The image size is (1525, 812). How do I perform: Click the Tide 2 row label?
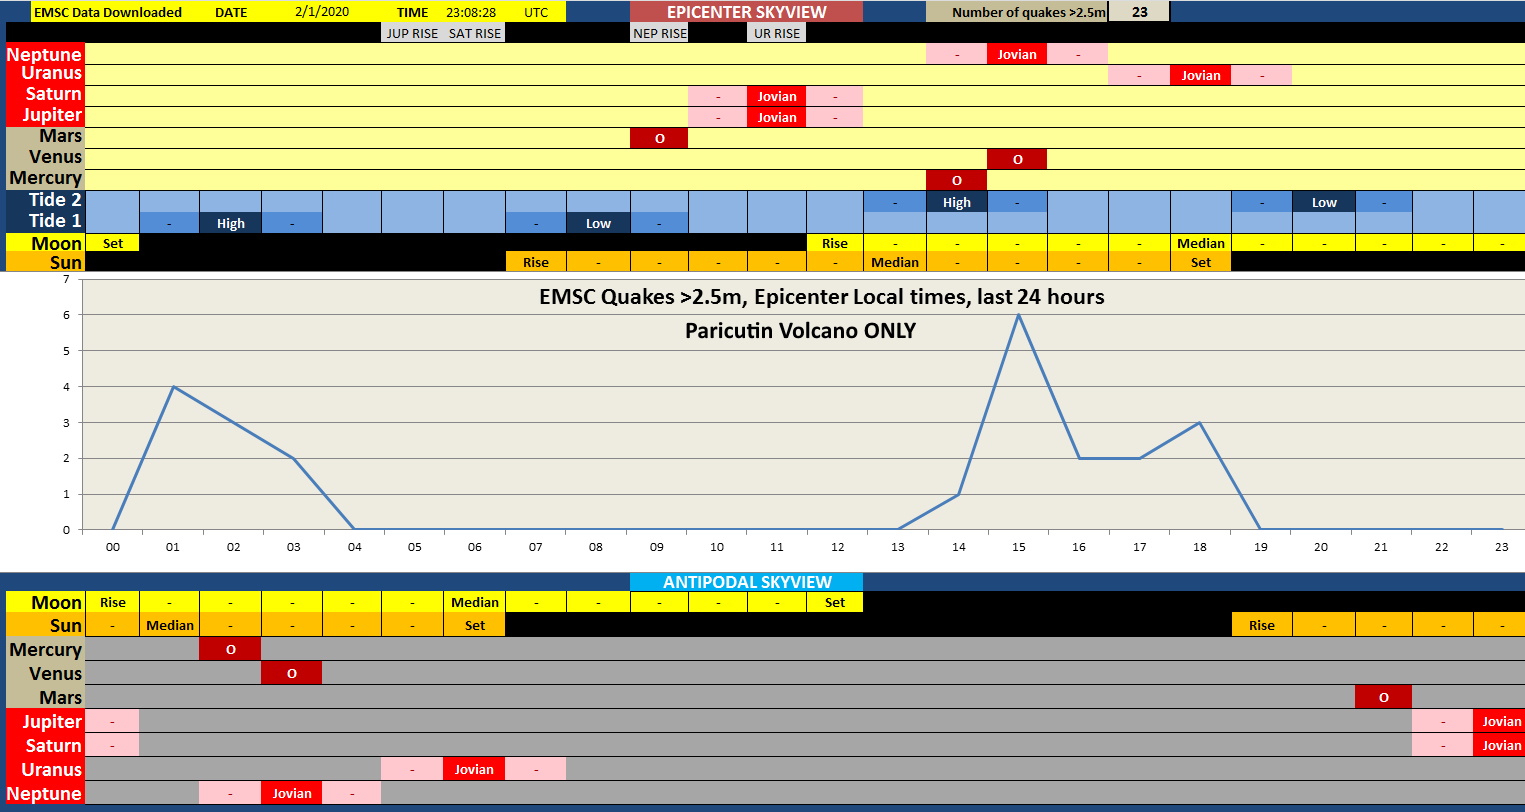(x=44, y=201)
